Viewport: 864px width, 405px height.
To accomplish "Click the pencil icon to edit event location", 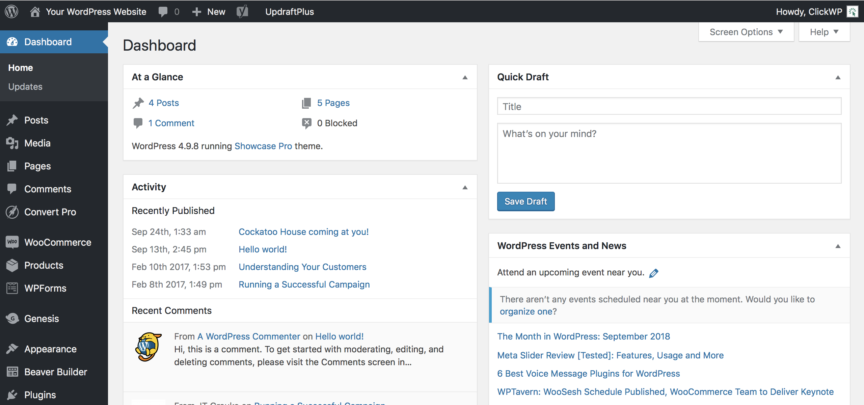I will tap(654, 272).
